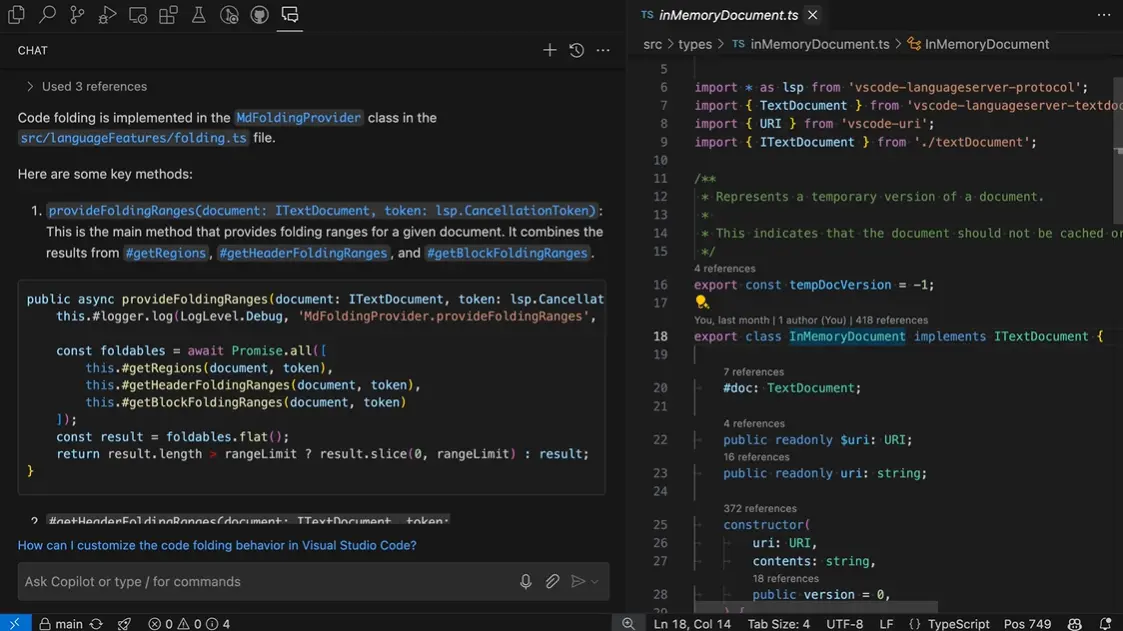The height and width of the screenshot is (631, 1123).
Task: Open the Remote Explorer view
Action: click(138, 14)
